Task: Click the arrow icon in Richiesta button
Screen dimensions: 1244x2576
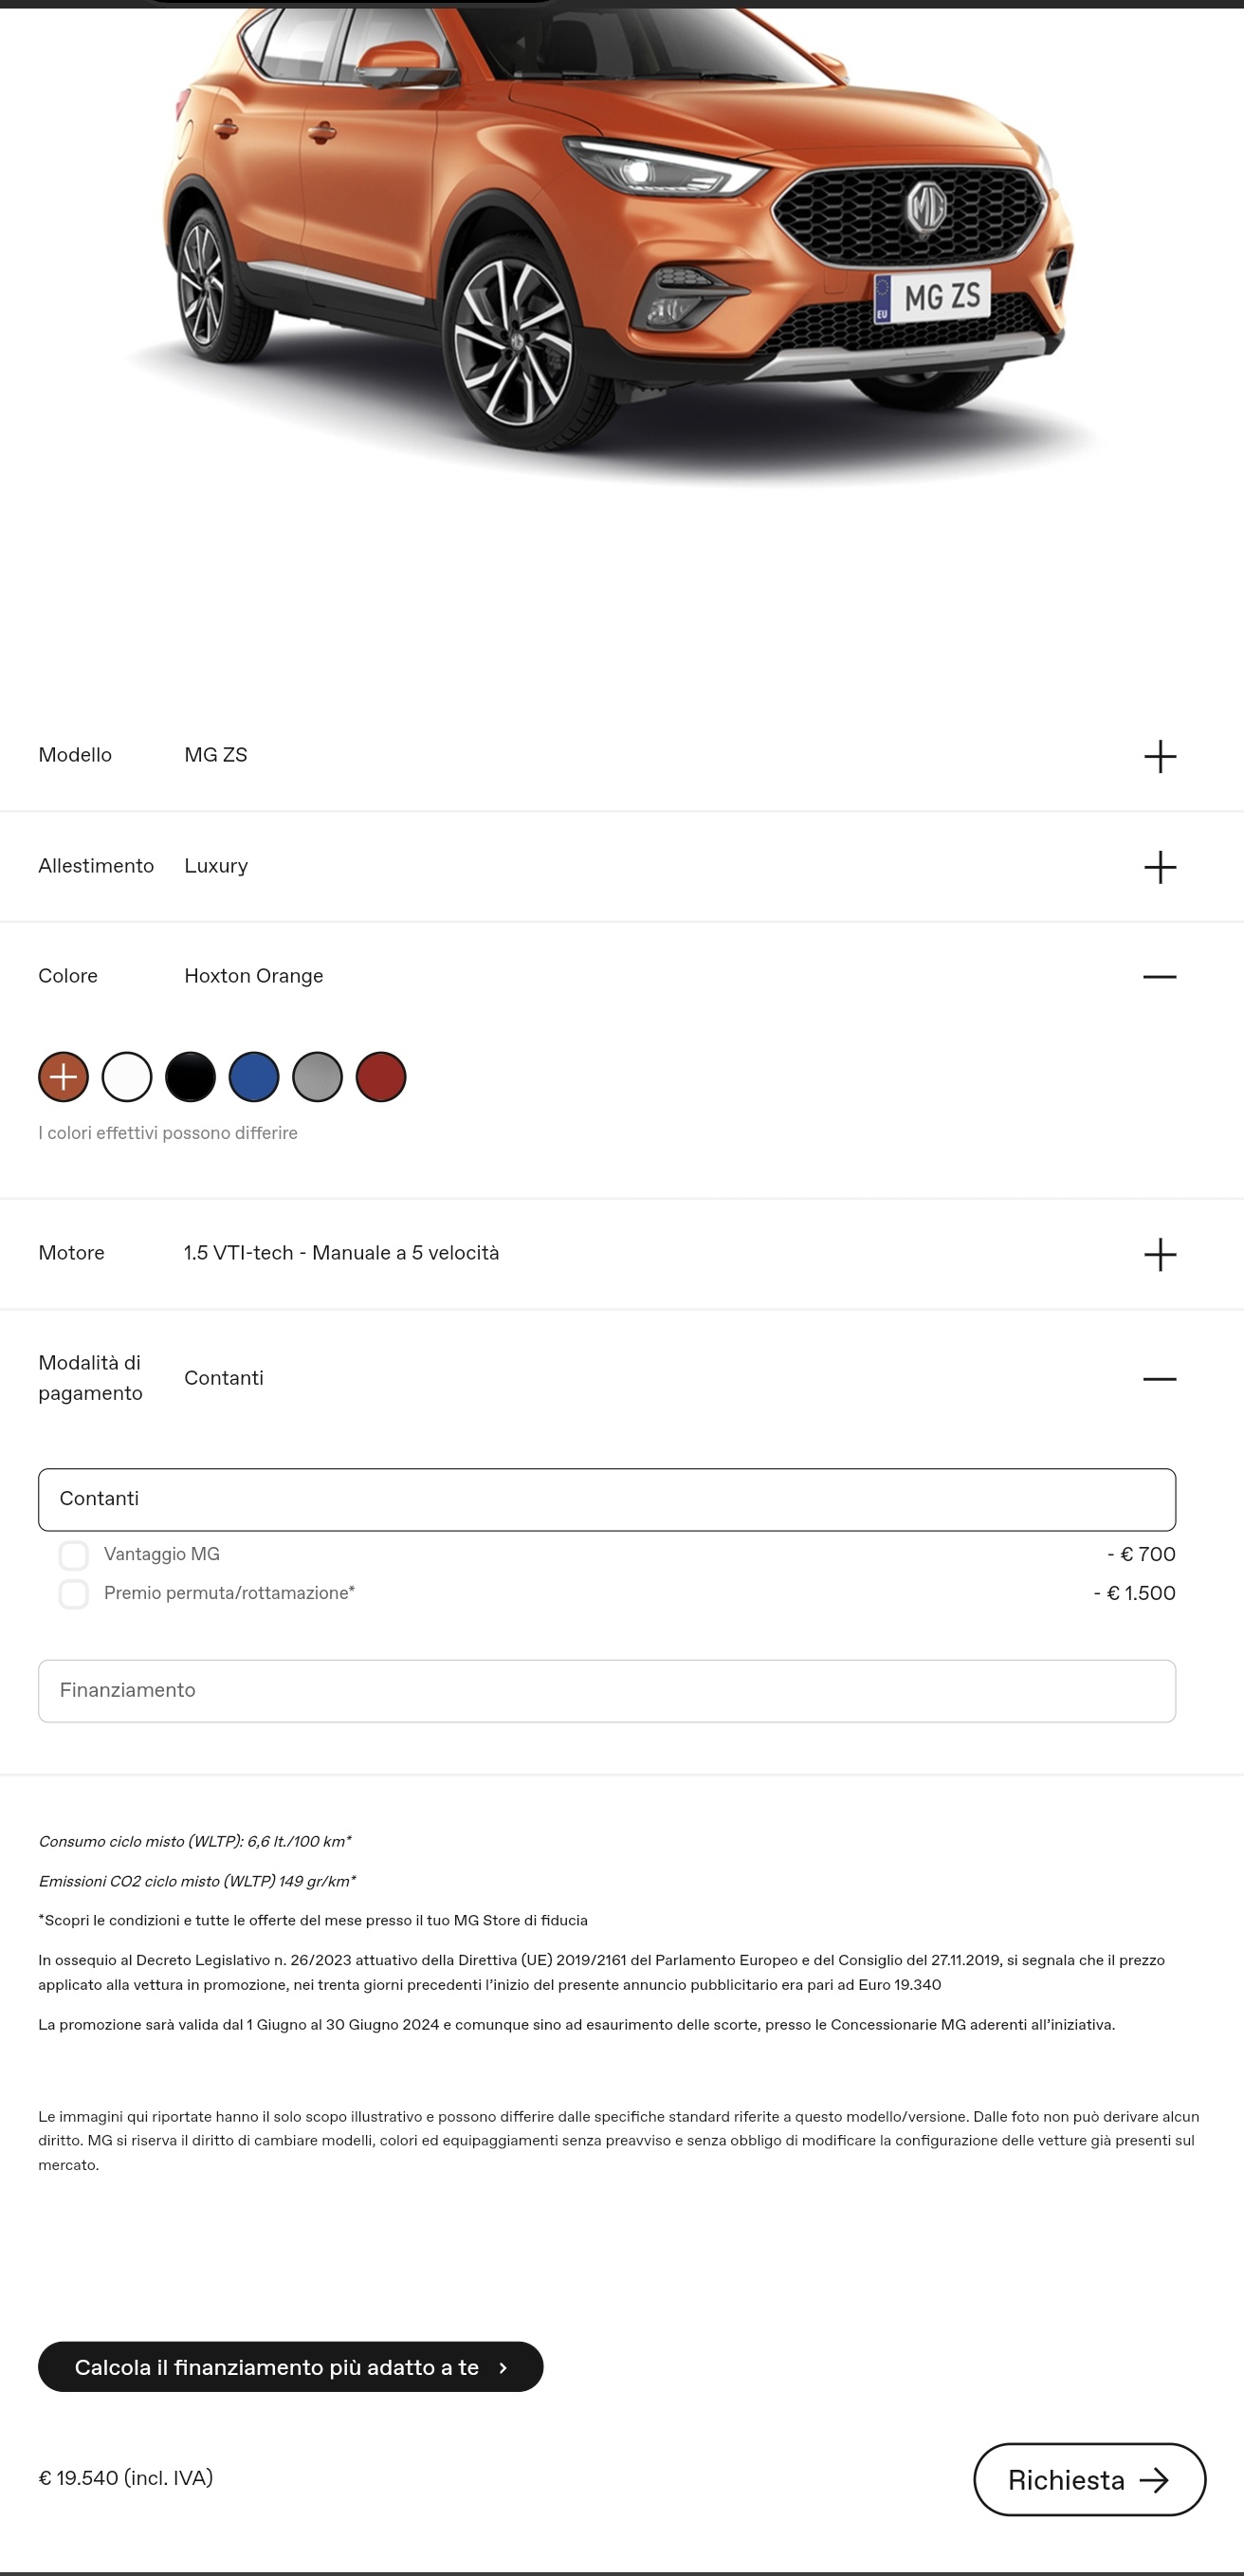Action: point(1154,2479)
